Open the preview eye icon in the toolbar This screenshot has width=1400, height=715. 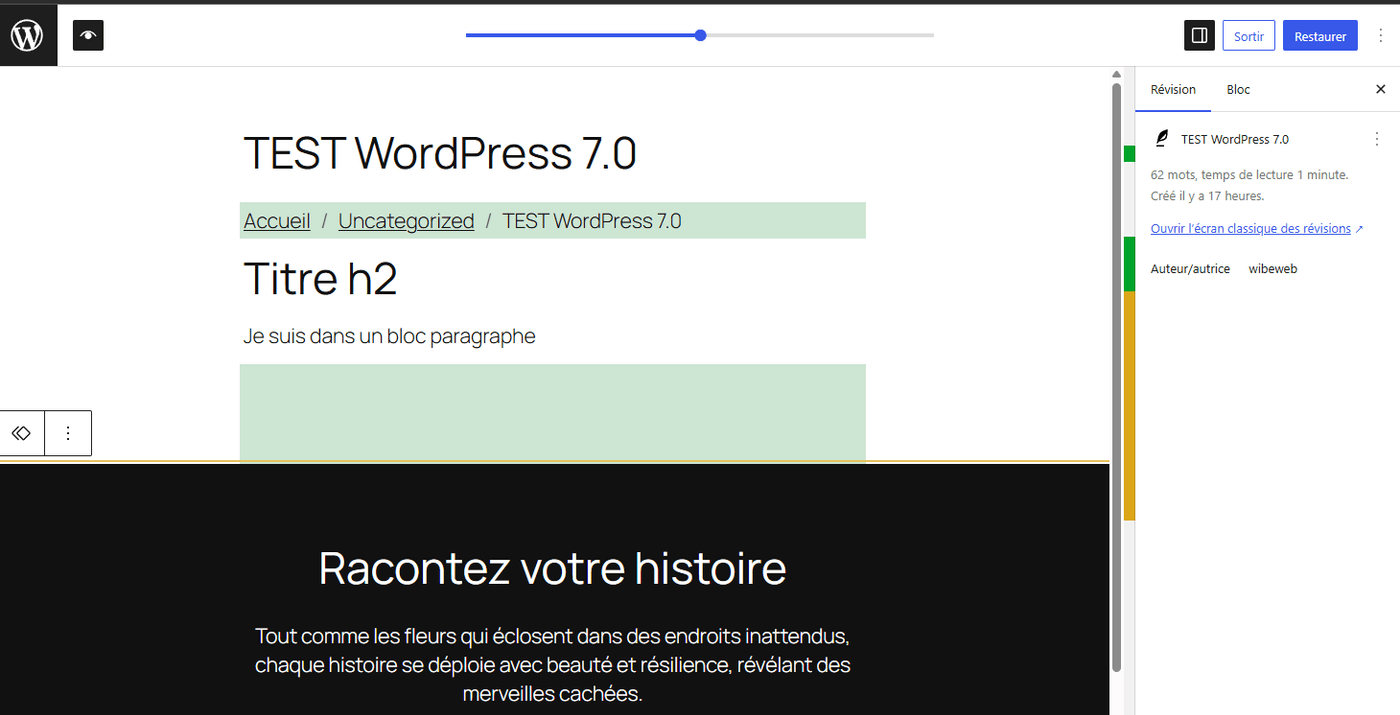[87, 35]
